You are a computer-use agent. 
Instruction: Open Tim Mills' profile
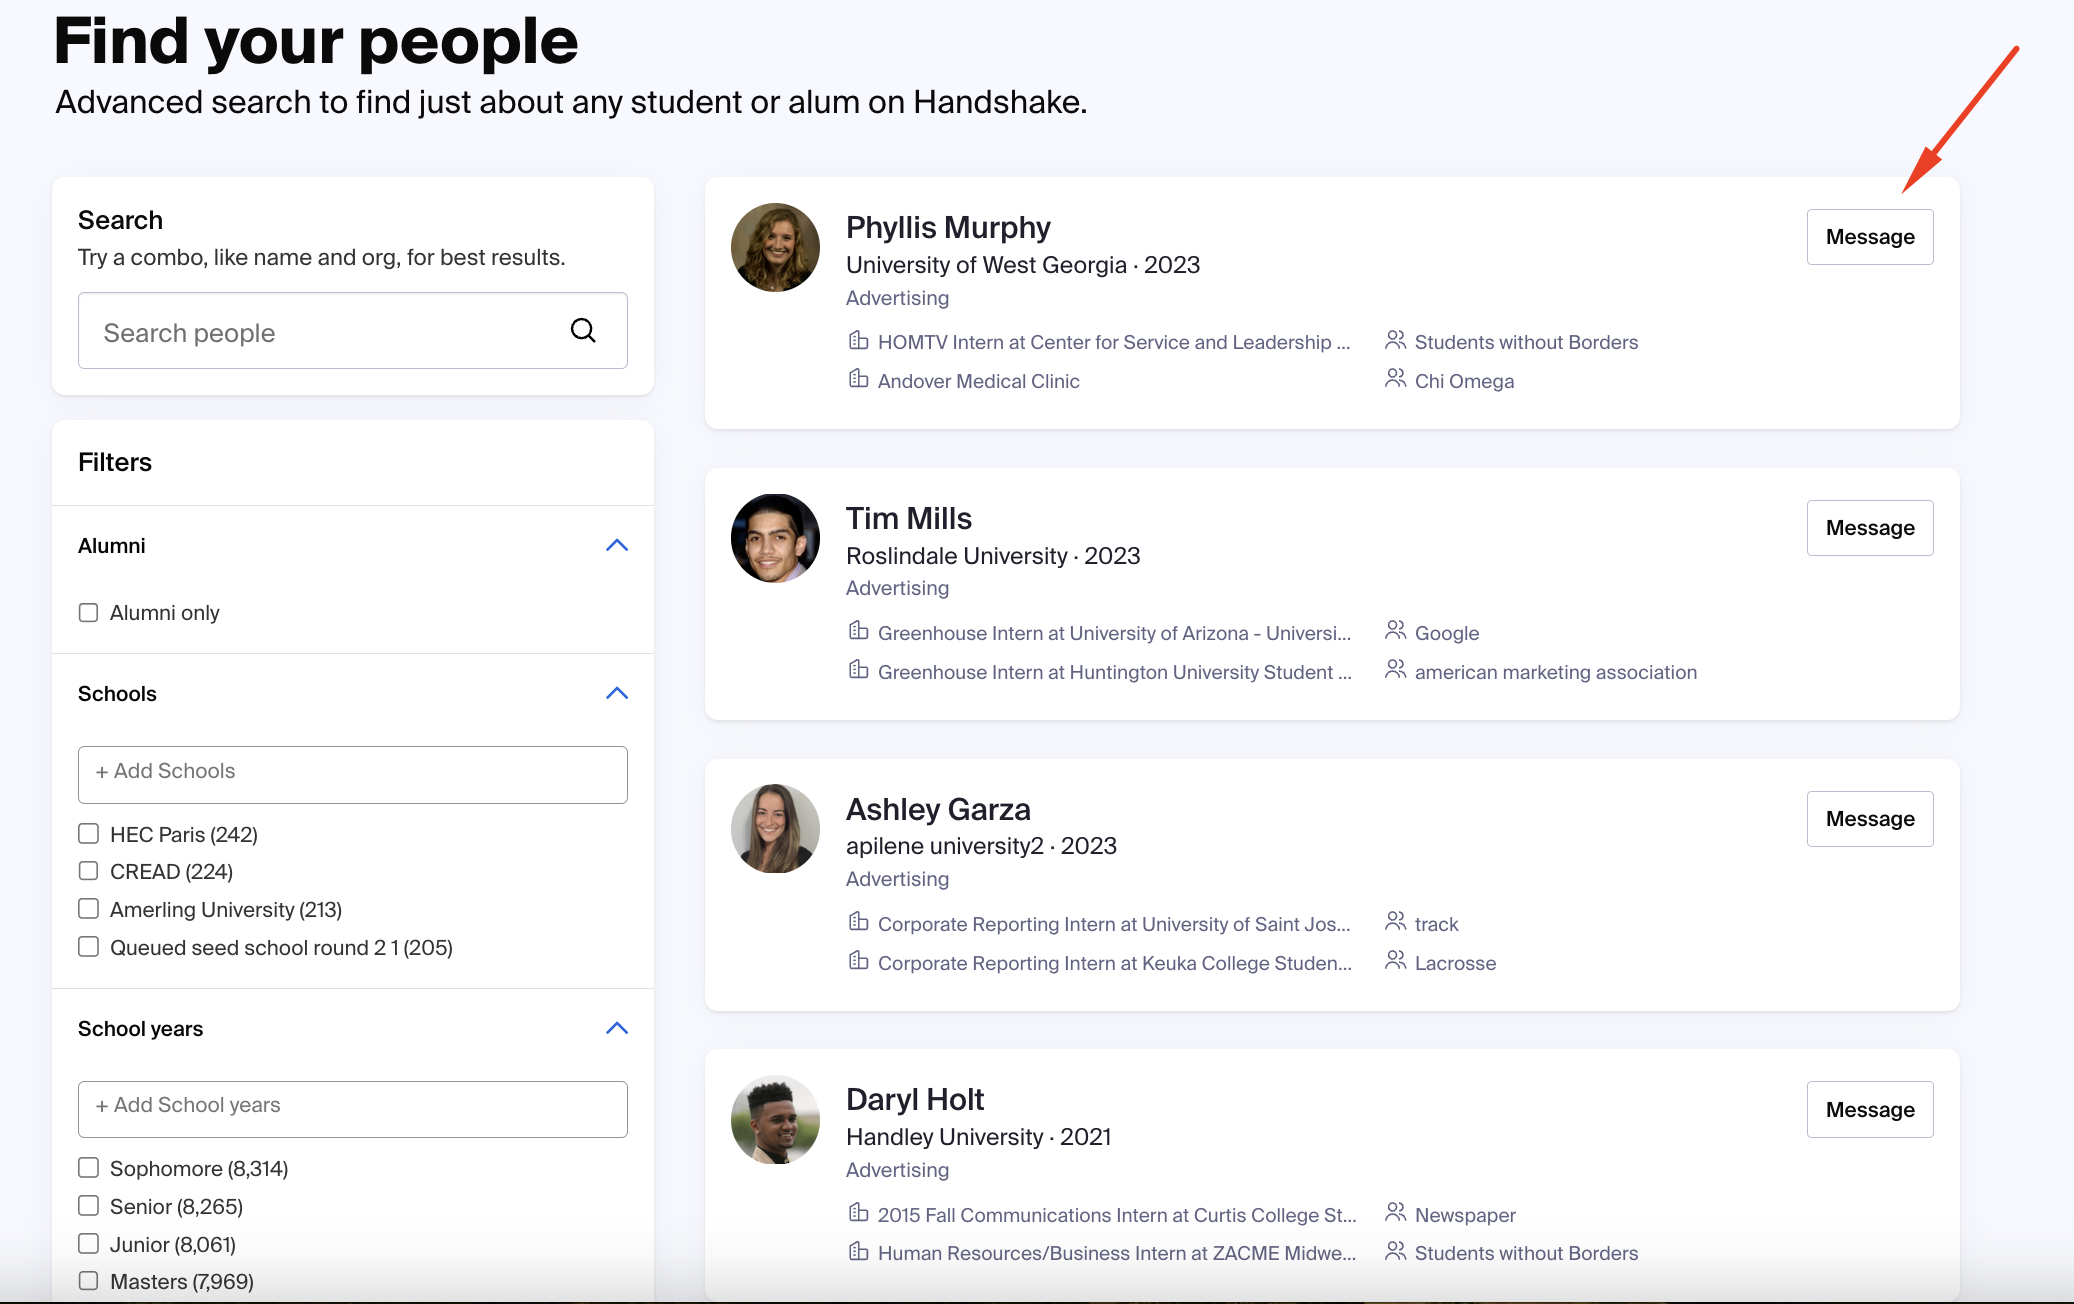(908, 518)
